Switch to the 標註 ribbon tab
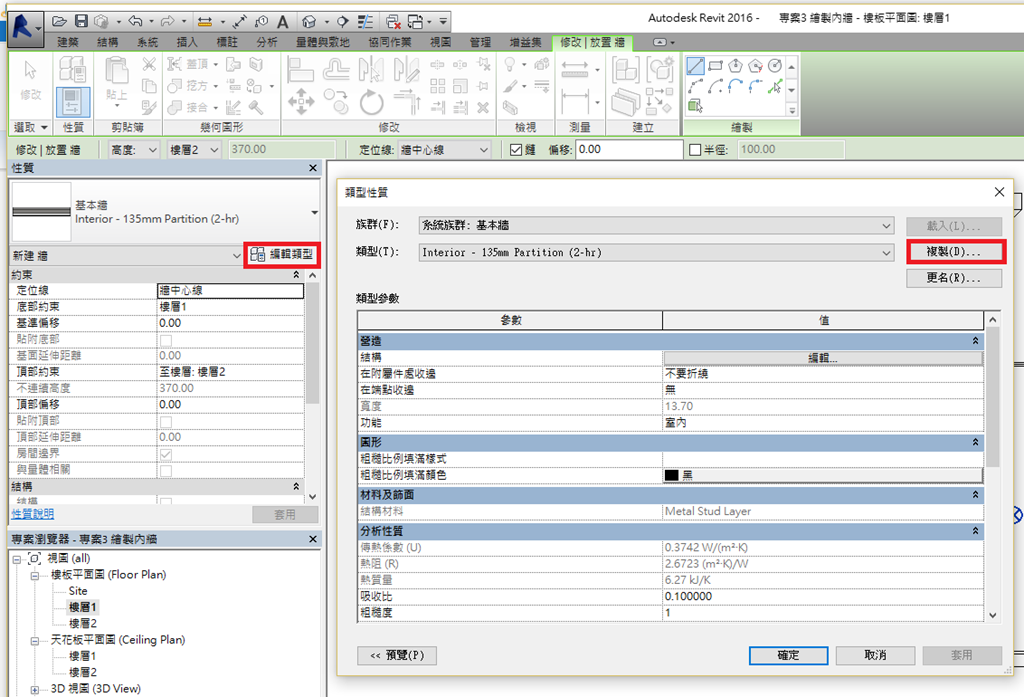Screen dimensions: 1024x697 (227, 42)
